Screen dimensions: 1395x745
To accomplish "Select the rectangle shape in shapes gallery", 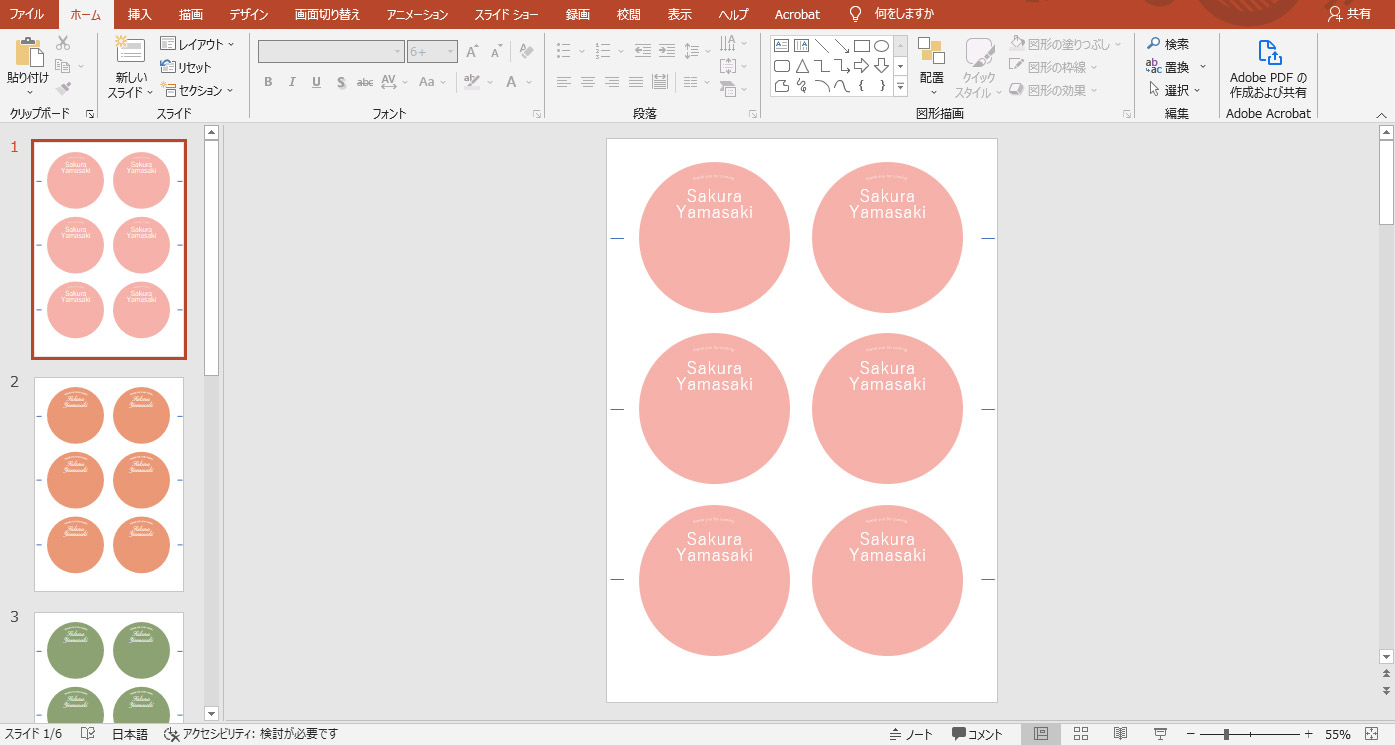I will [861, 46].
